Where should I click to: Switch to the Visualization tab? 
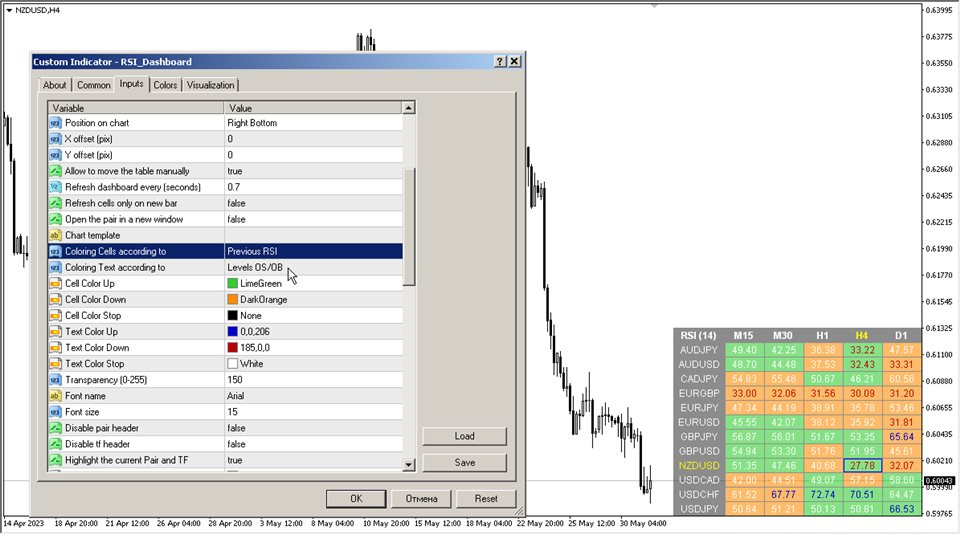coord(211,85)
